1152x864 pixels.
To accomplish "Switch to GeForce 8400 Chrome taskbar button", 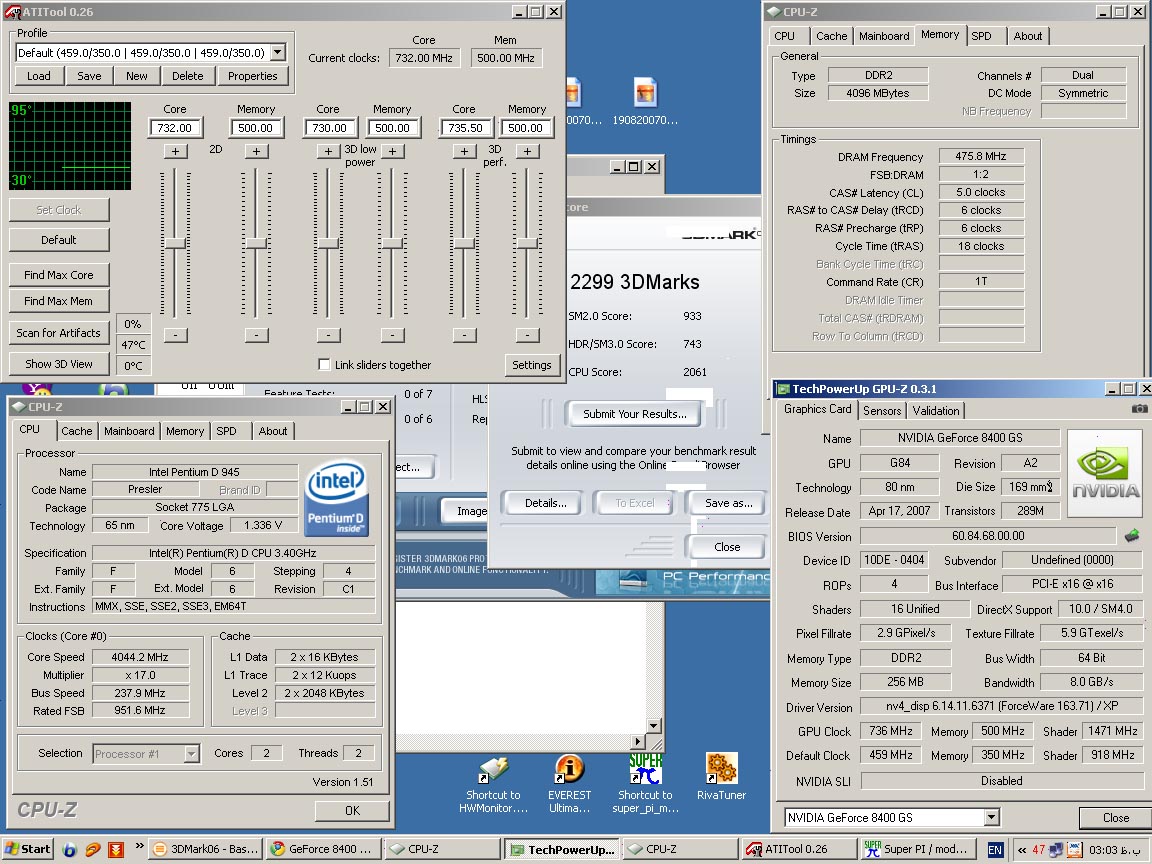I will click(x=322, y=849).
